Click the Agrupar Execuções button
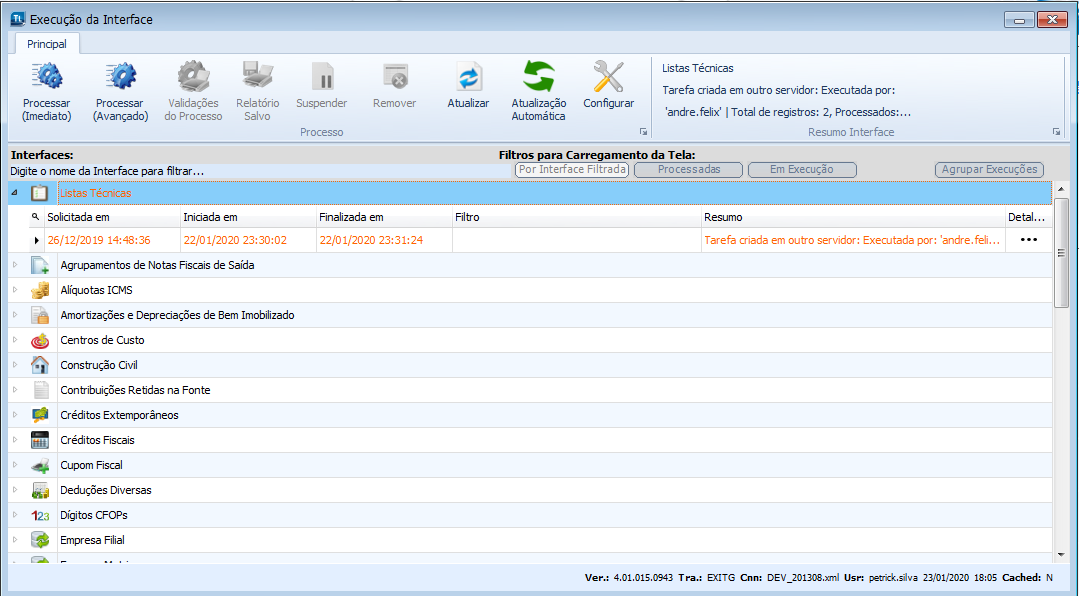 (989, 170)
